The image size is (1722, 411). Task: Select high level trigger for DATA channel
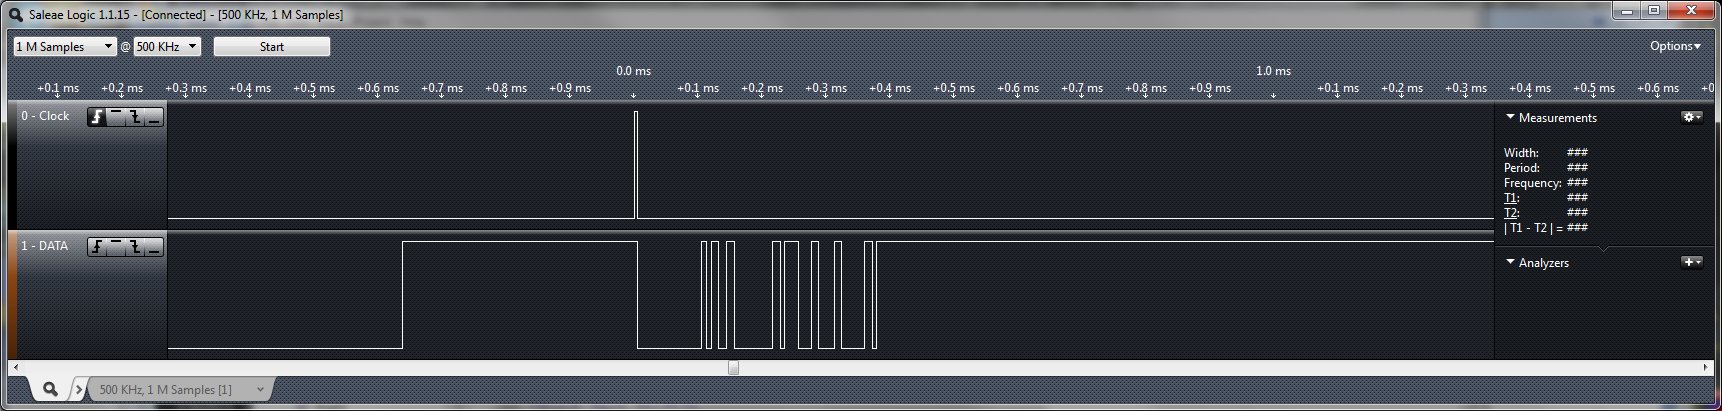click(x=116, y=247)
